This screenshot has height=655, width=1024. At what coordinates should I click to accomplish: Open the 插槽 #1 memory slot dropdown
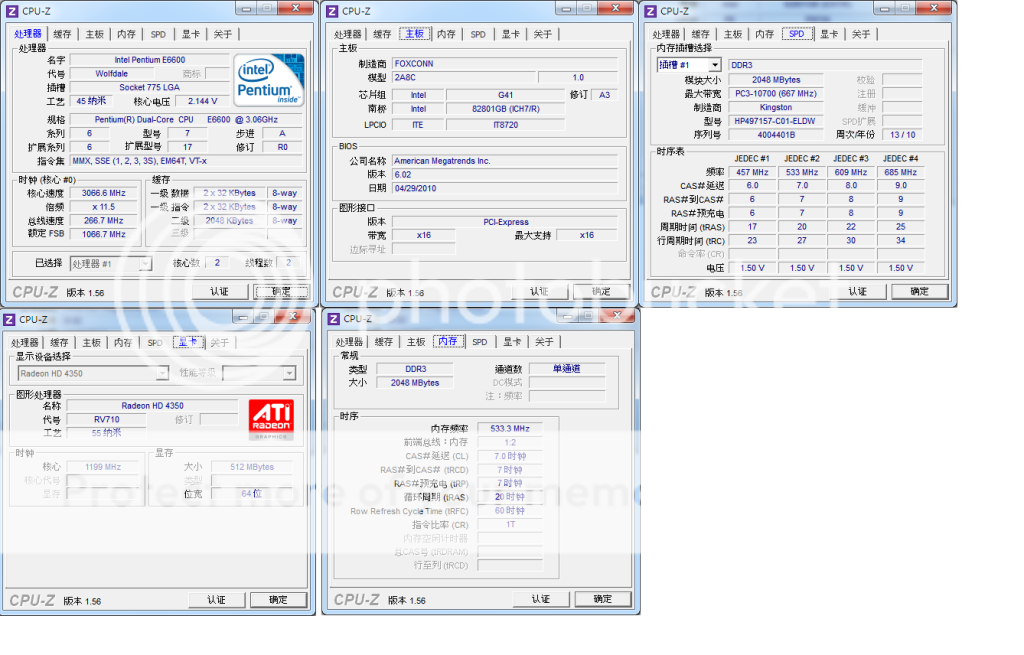pyautogui.click(x=688, y=65)
